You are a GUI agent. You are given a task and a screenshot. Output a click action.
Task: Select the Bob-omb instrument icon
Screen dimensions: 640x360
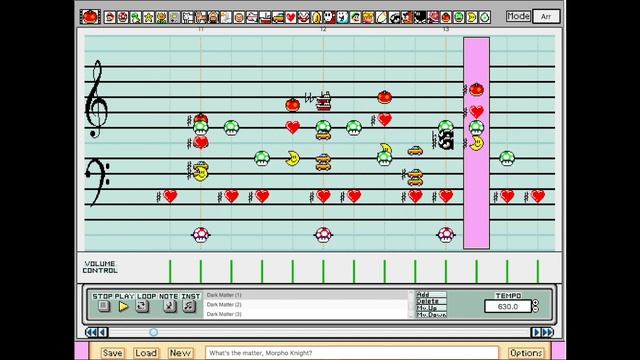[420, 17]
